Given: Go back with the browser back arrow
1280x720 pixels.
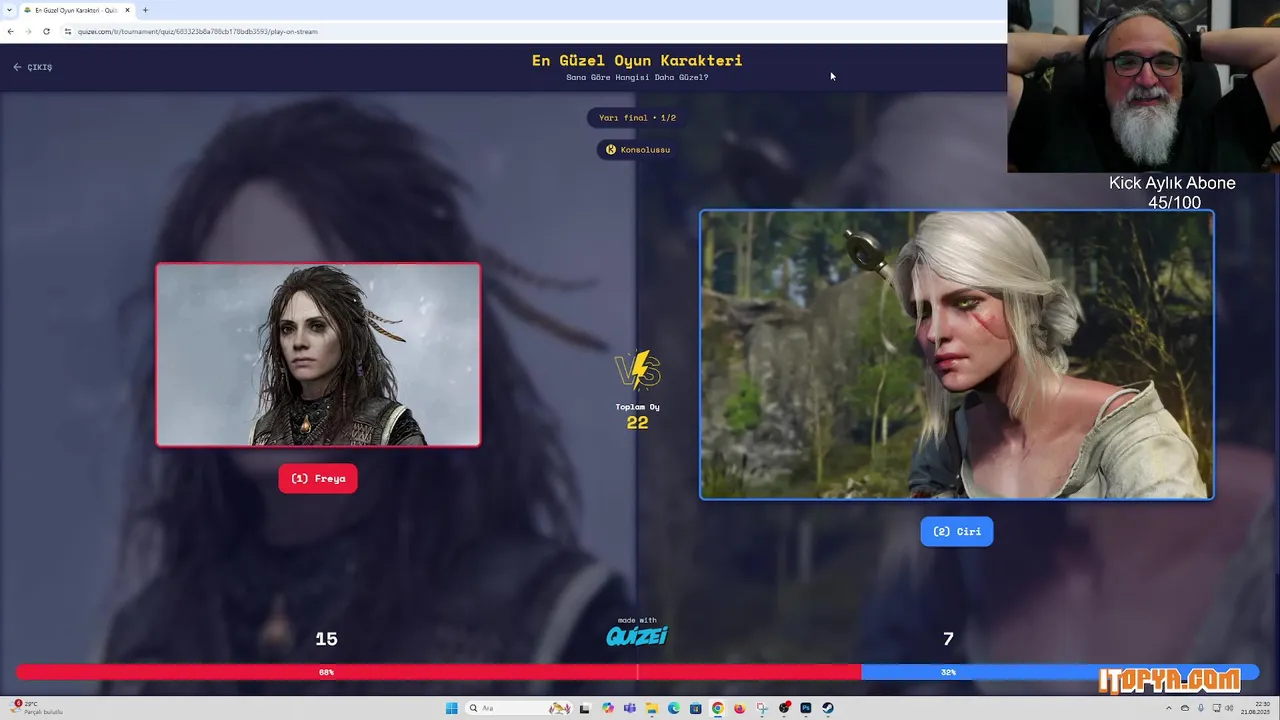Looking at the screenshot, I should (10, 31).
